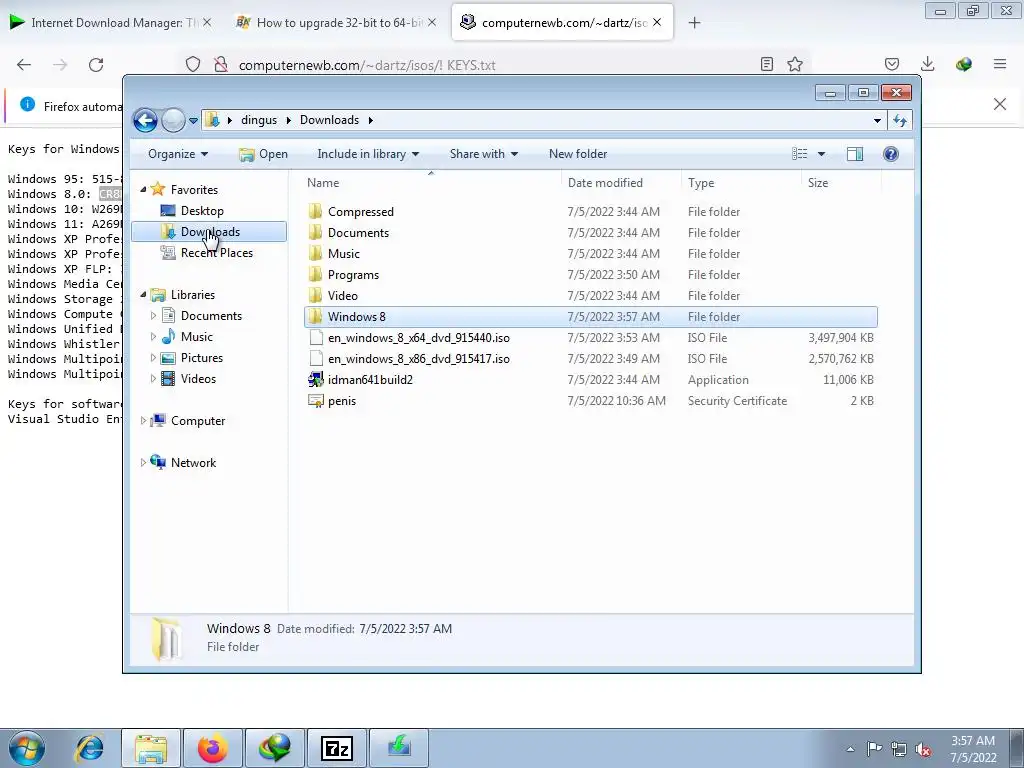
Task: Select the Video folder in file list
Action: pos(591,295)
